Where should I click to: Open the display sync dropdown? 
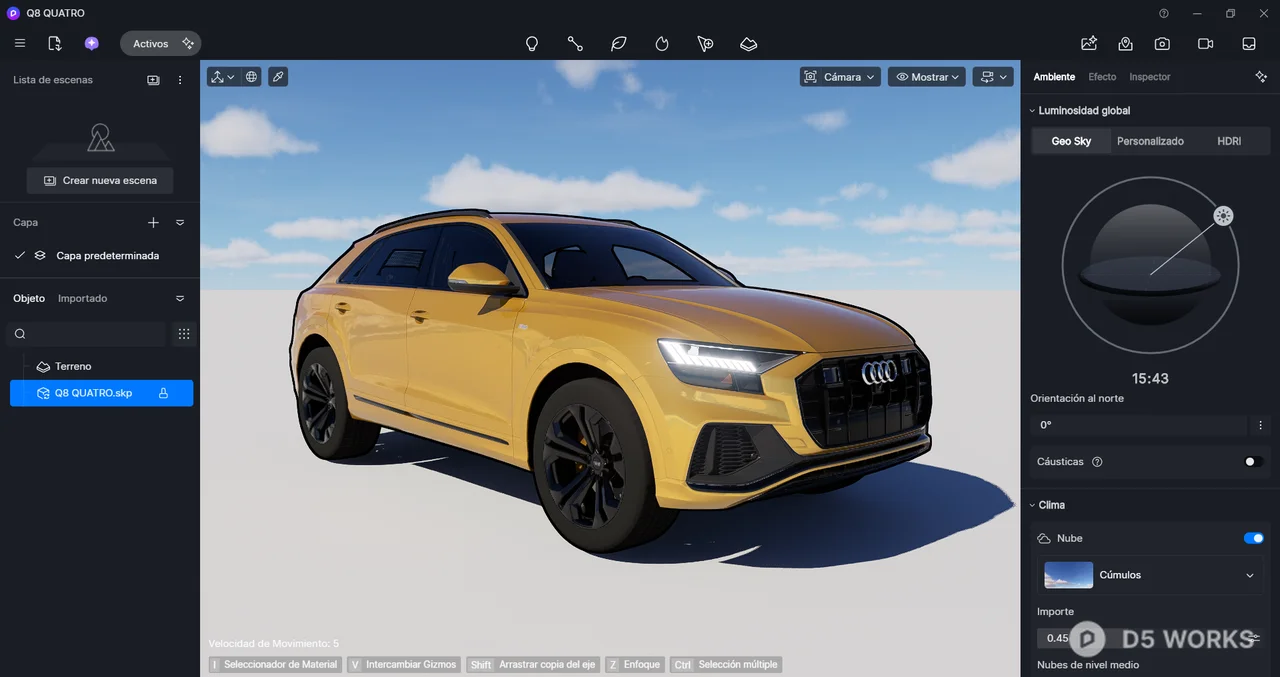993,77
